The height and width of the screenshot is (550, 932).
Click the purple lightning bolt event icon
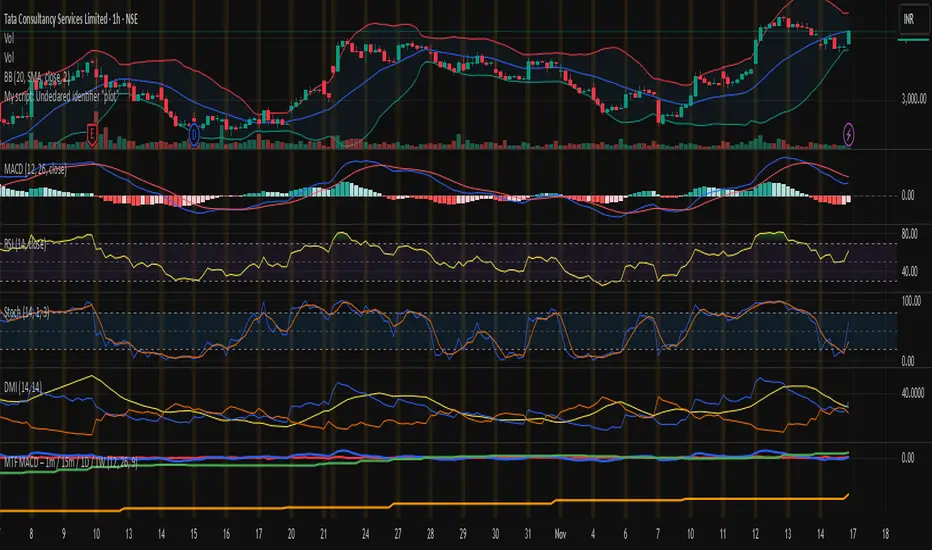click(x=849, y=134)
